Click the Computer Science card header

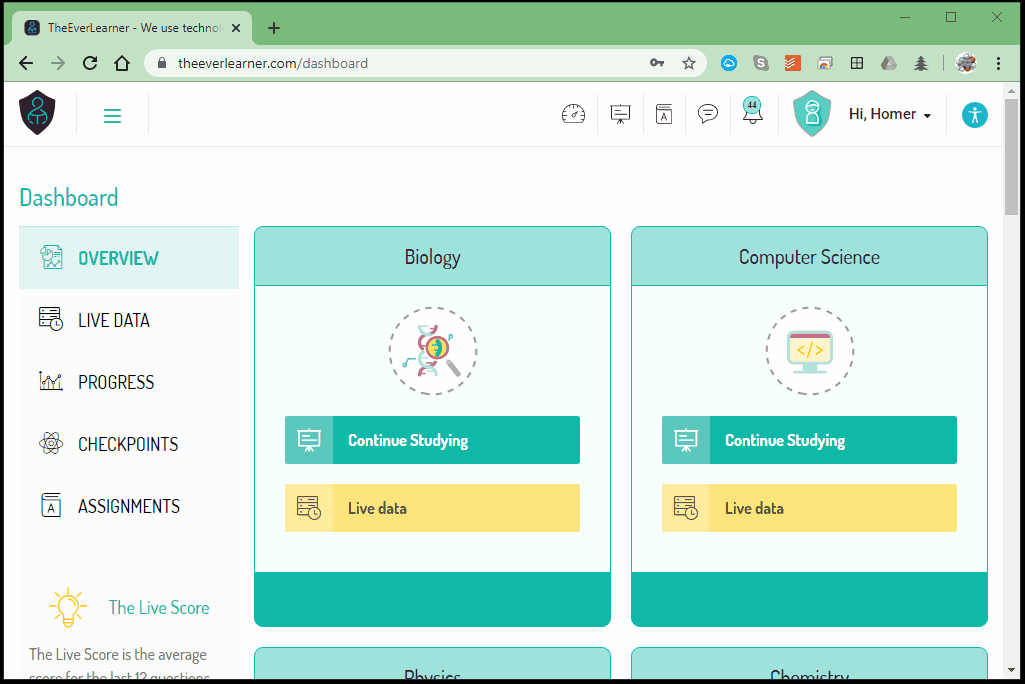809,256
